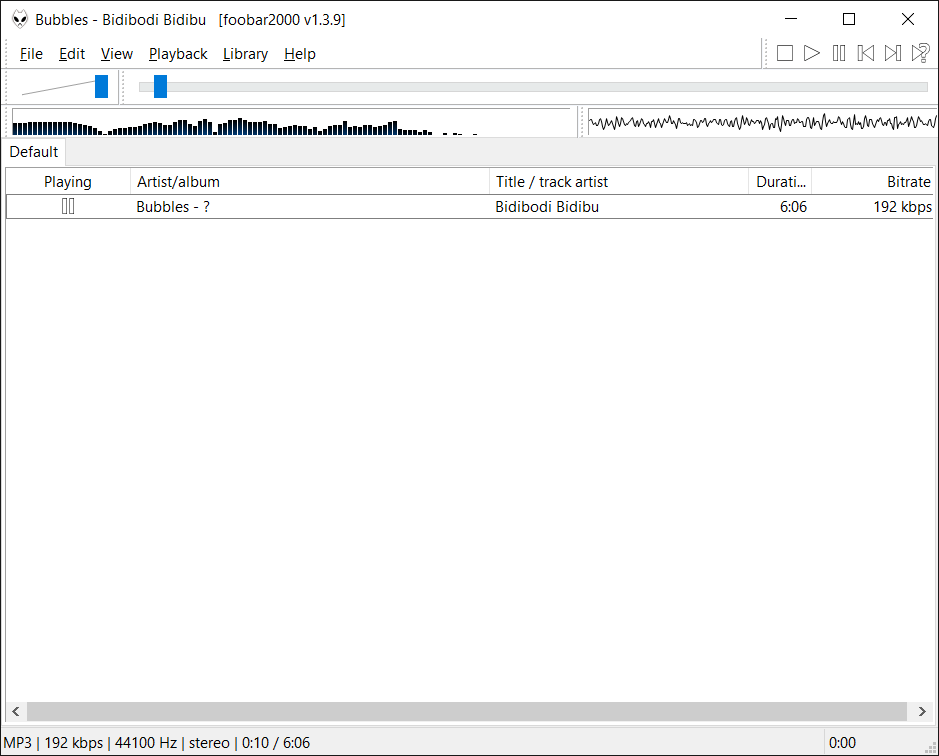Open the Playback menu

pos(178,54)
